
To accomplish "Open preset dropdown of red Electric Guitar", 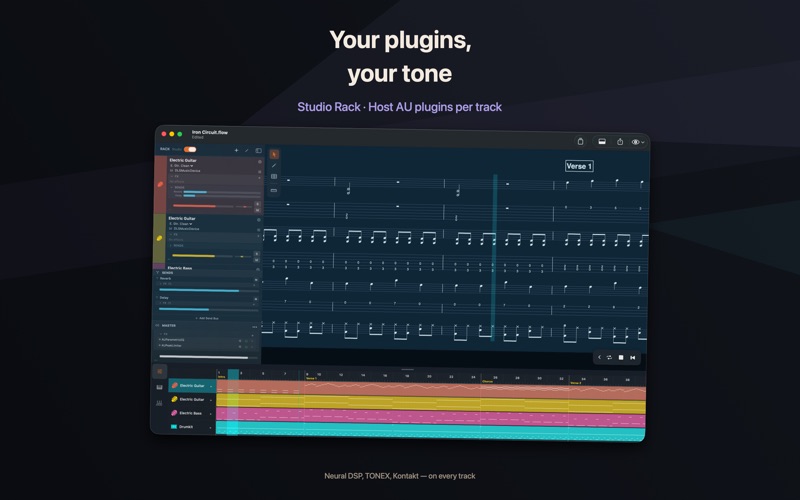I will 182,166.
